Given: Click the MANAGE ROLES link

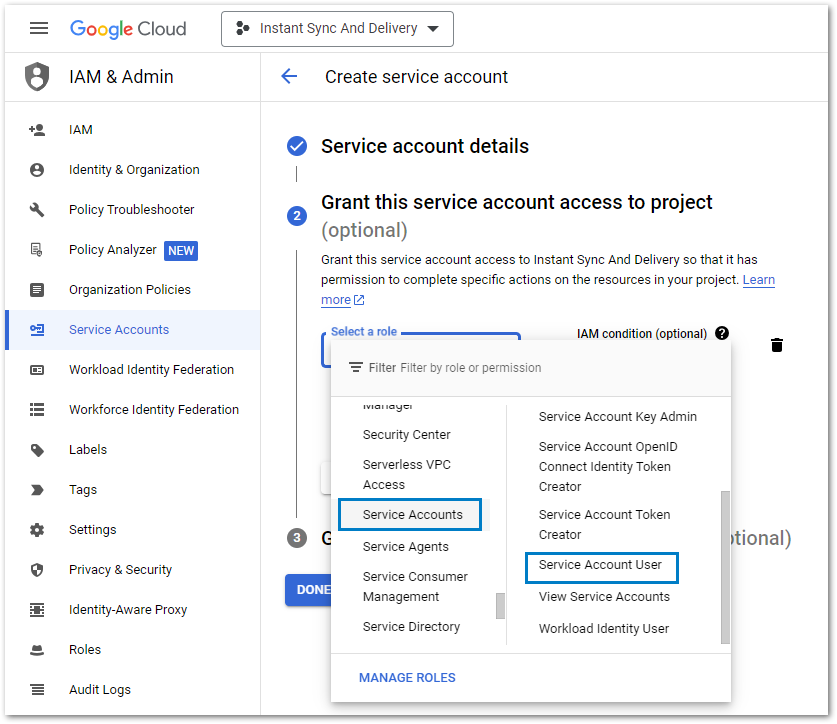Looking at the screenshot, I should tap(407, 678).
